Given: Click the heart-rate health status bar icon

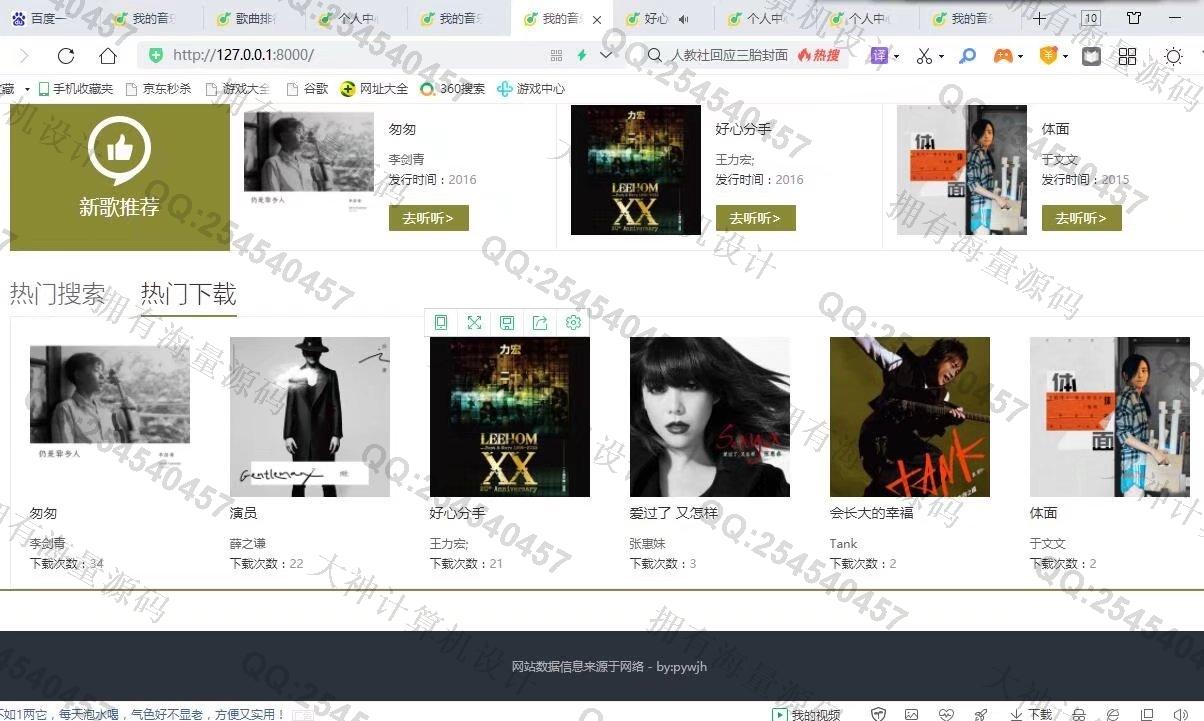Looking at the screenshot, I should point(946,714).
